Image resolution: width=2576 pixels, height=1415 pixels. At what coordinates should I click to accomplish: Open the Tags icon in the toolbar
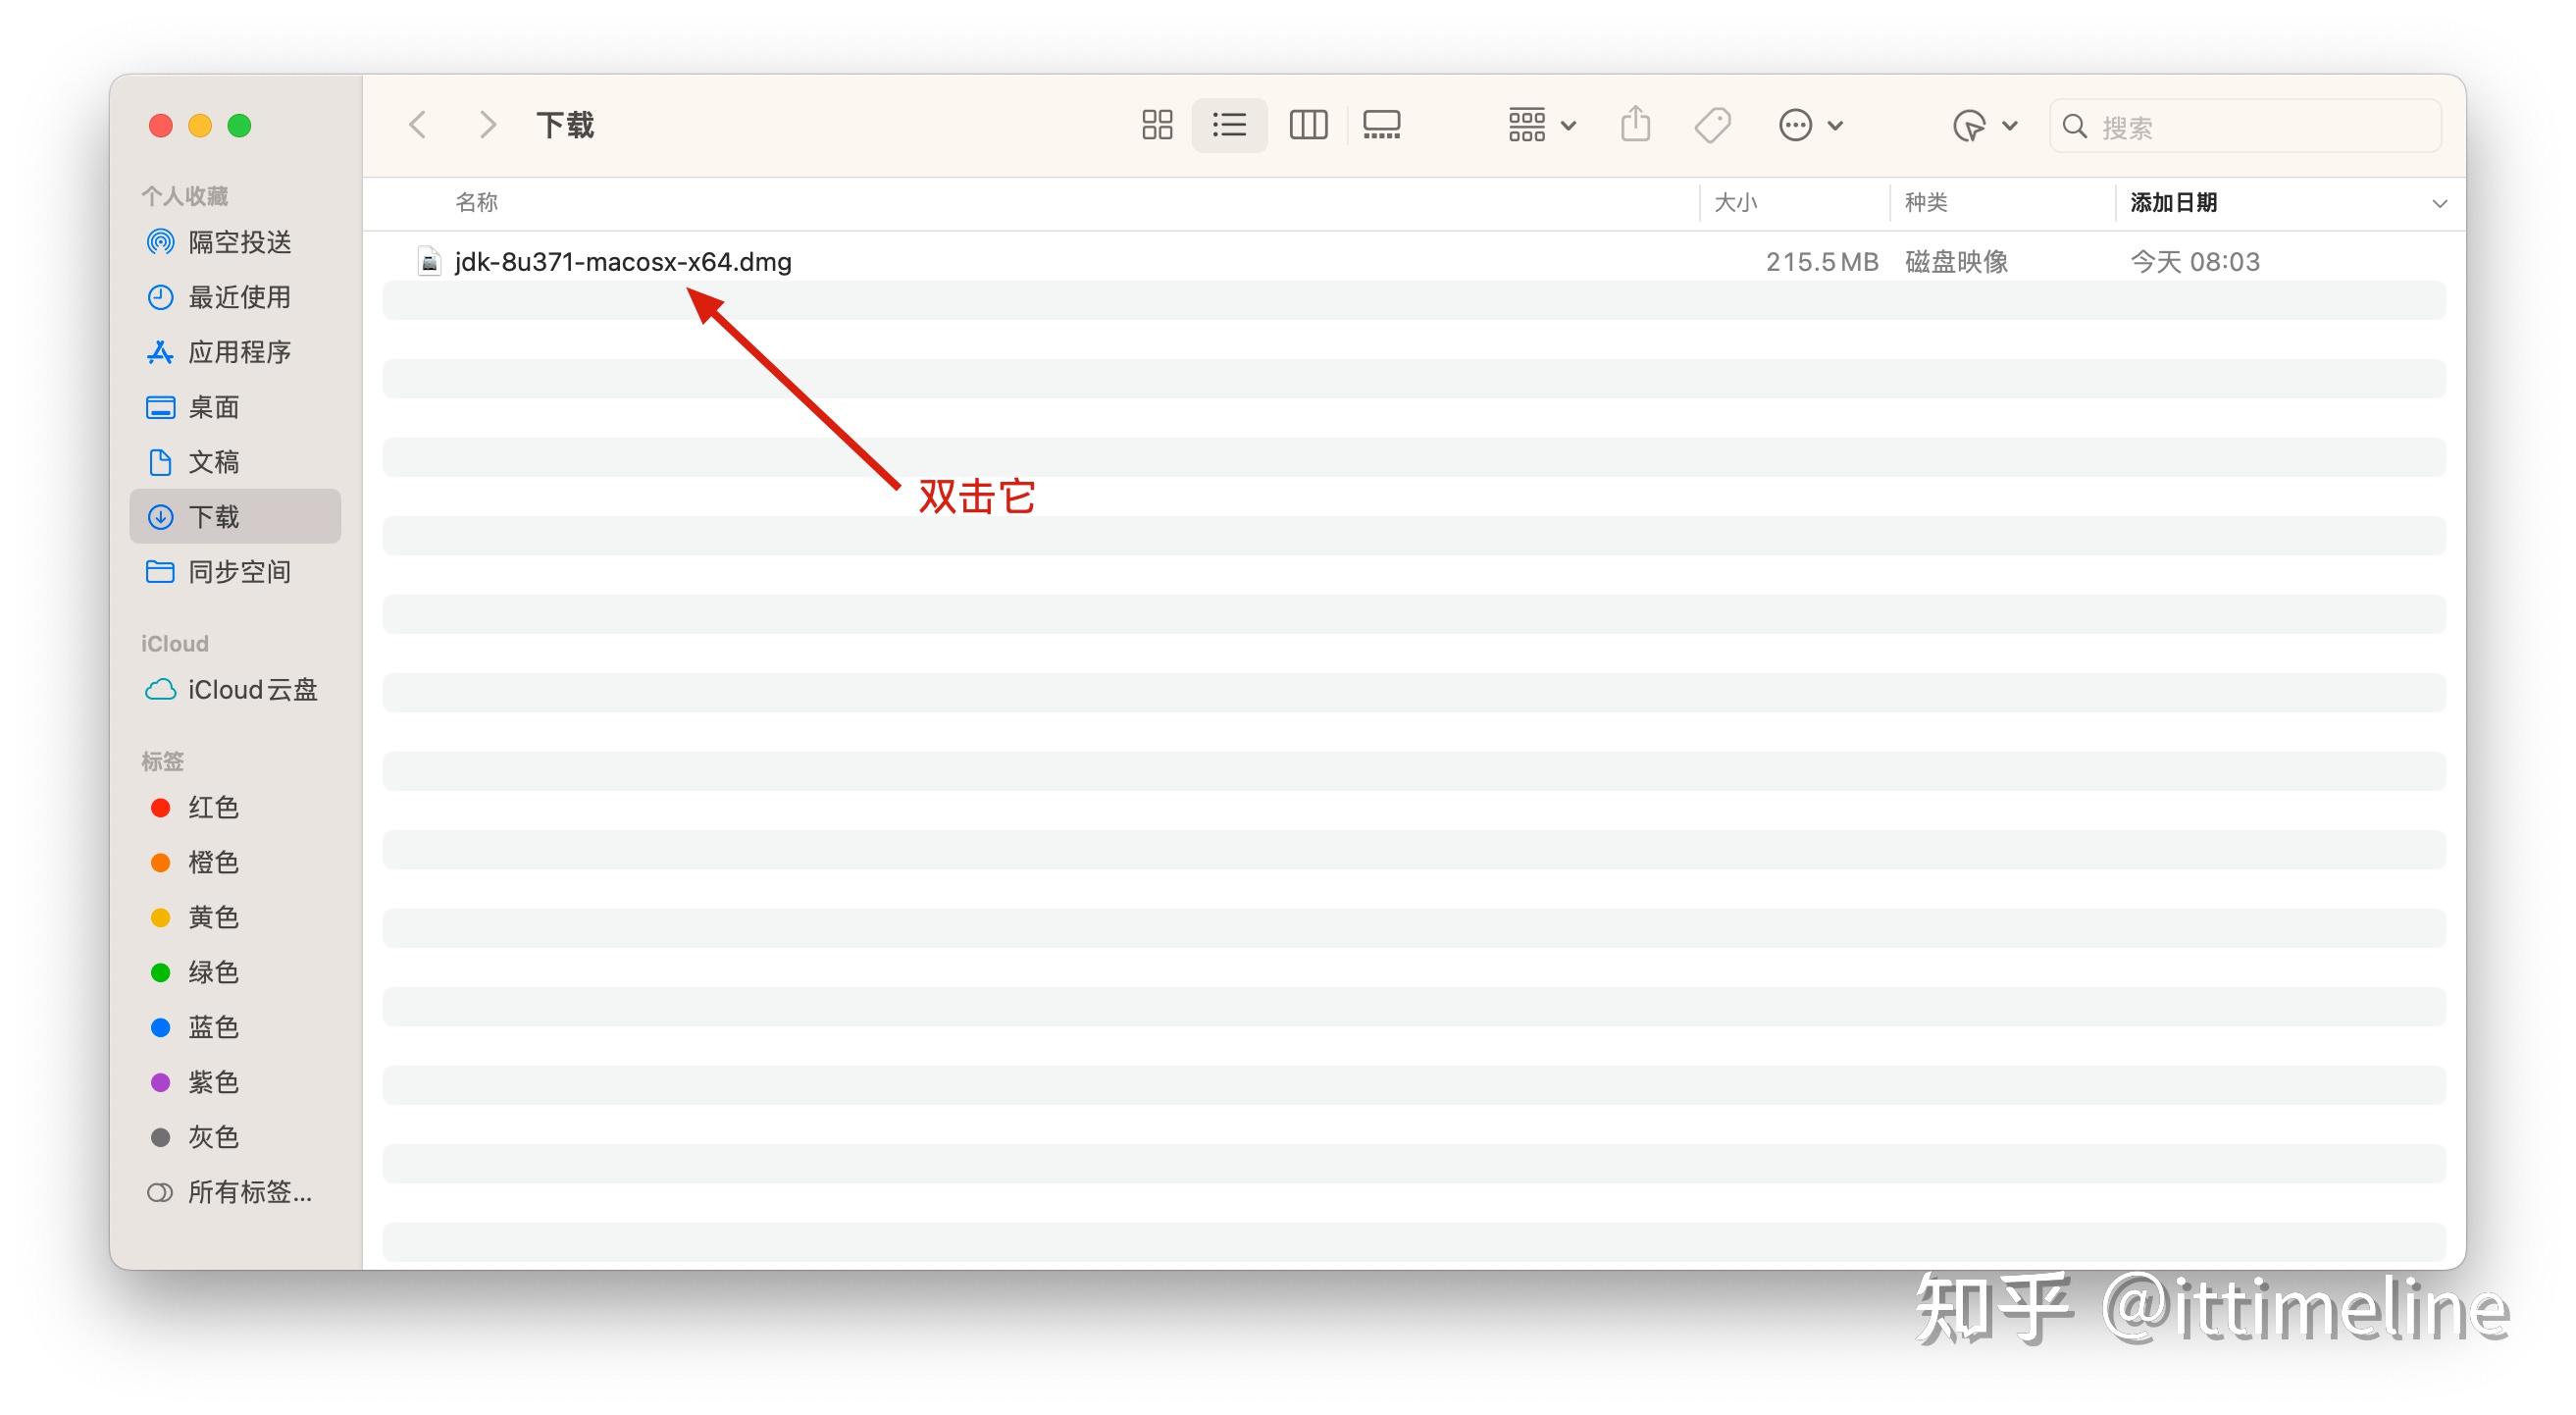coord(1711,124)
